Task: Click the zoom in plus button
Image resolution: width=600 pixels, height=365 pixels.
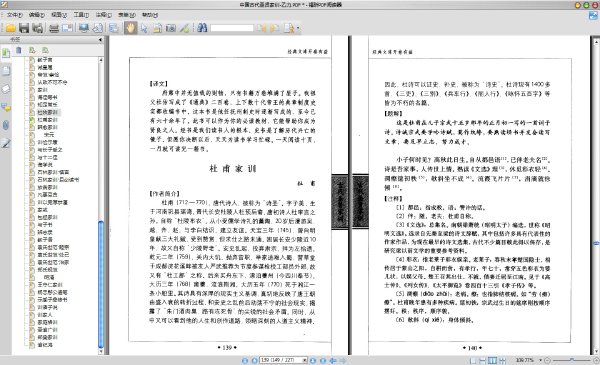Action: pos(596,360)
